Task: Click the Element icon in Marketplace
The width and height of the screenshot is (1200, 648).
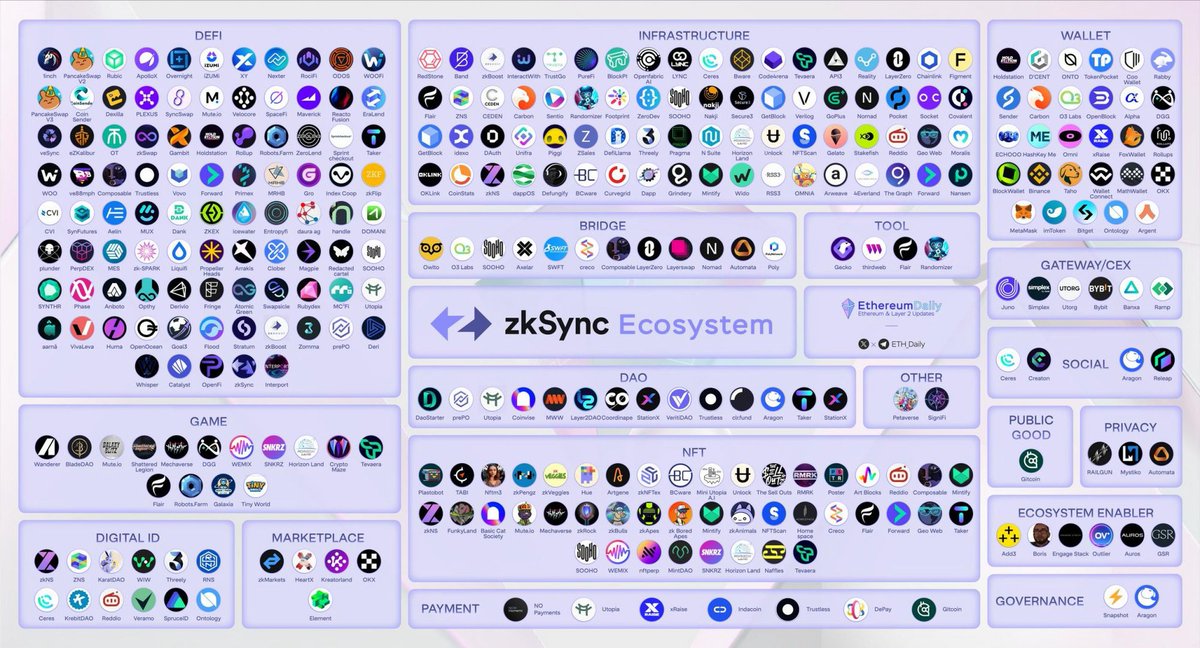Action: click(320, 601)
